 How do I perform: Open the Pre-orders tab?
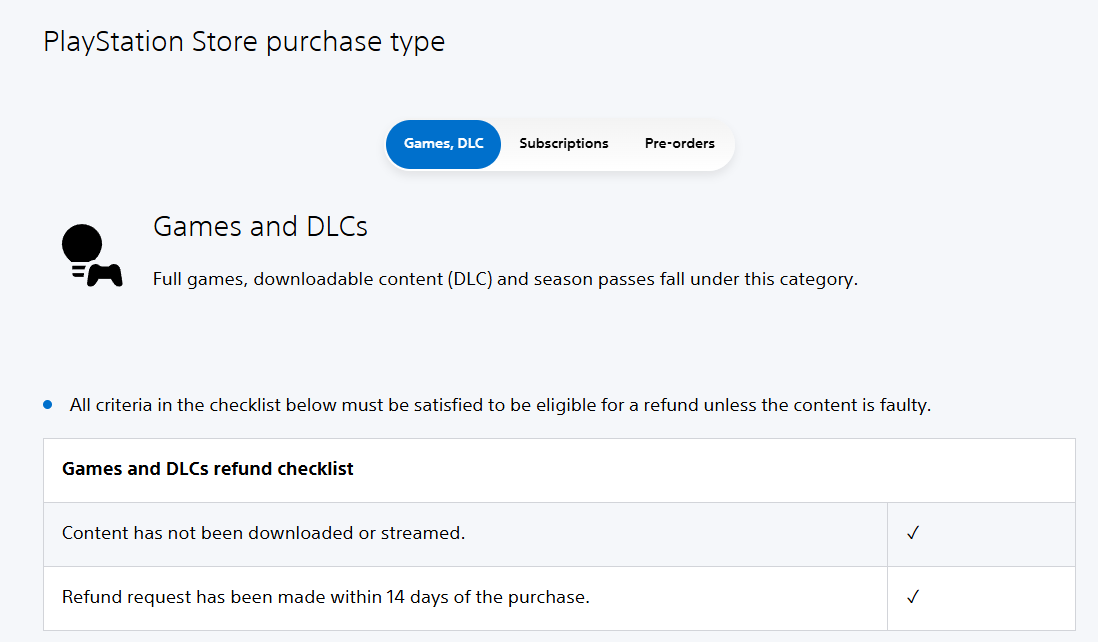tap(679, 144)
